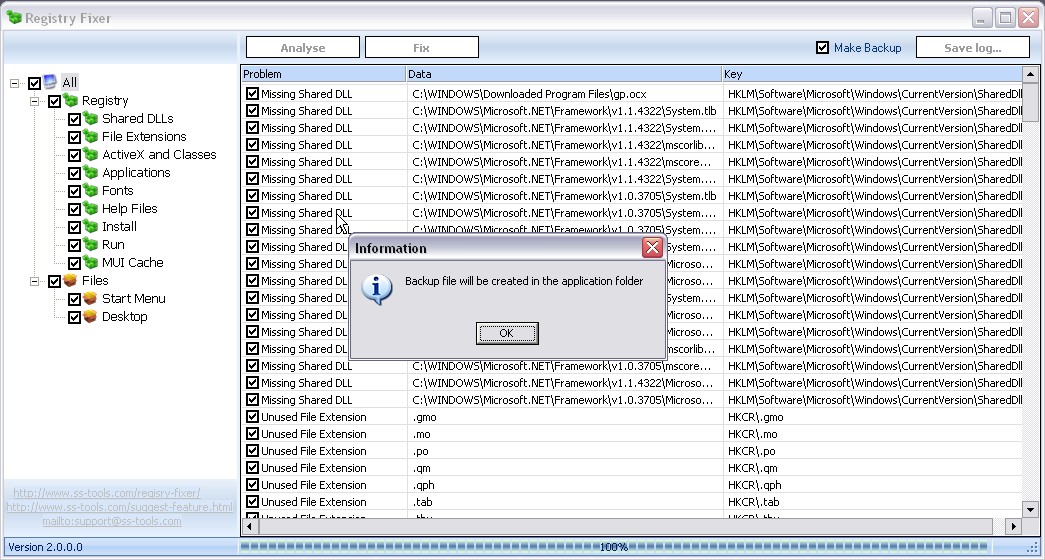The height and width of the screenshot is (560, 1045).
Task: Click the Applications green cubes icon
Action: pos(90,173)
